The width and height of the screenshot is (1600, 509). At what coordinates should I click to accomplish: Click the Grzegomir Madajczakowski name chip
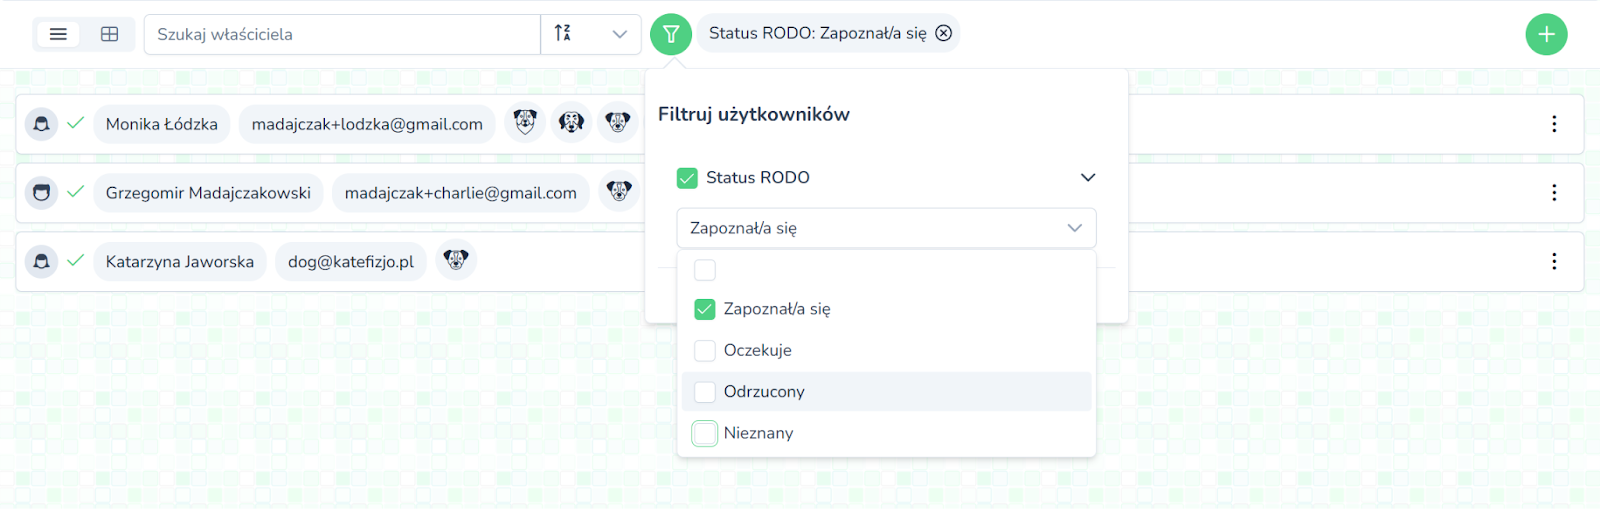[208, 192]
